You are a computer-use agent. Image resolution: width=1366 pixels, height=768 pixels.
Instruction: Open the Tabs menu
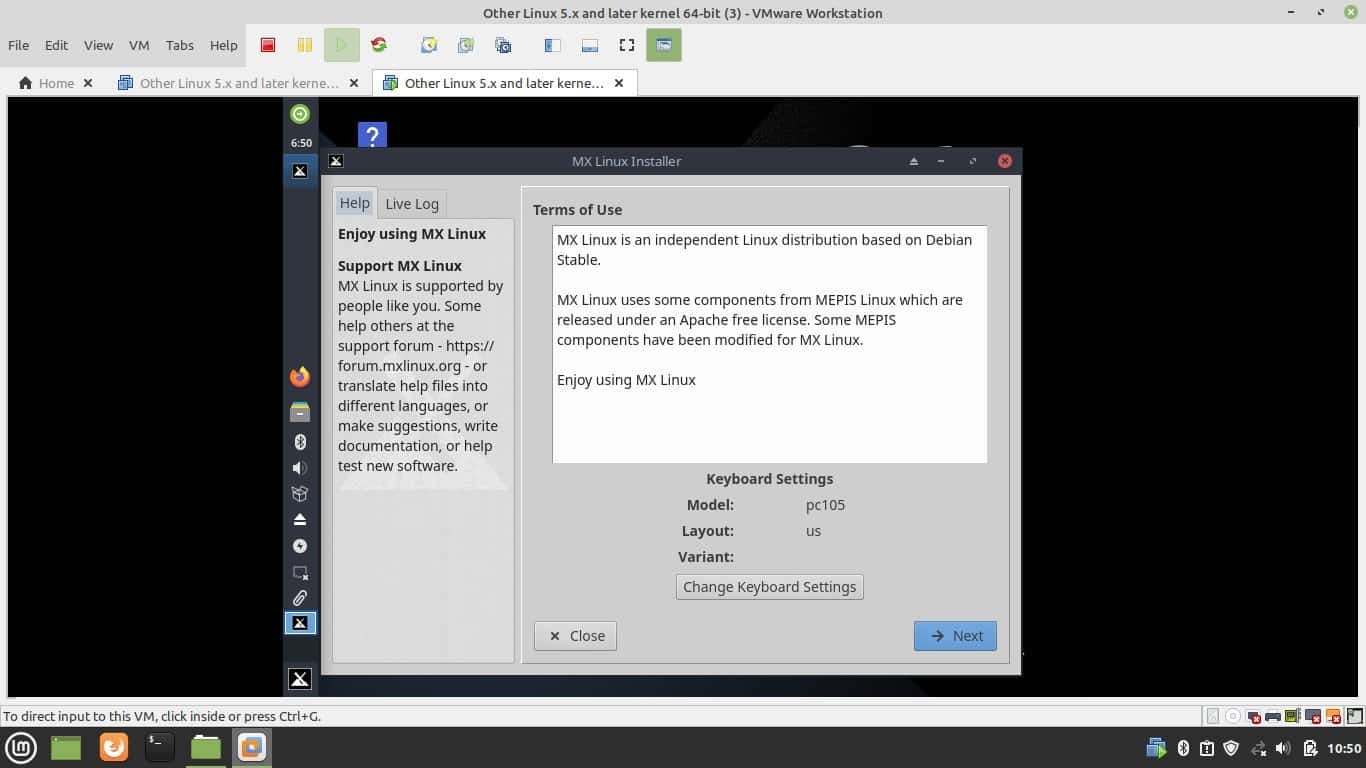coord(180,45)
